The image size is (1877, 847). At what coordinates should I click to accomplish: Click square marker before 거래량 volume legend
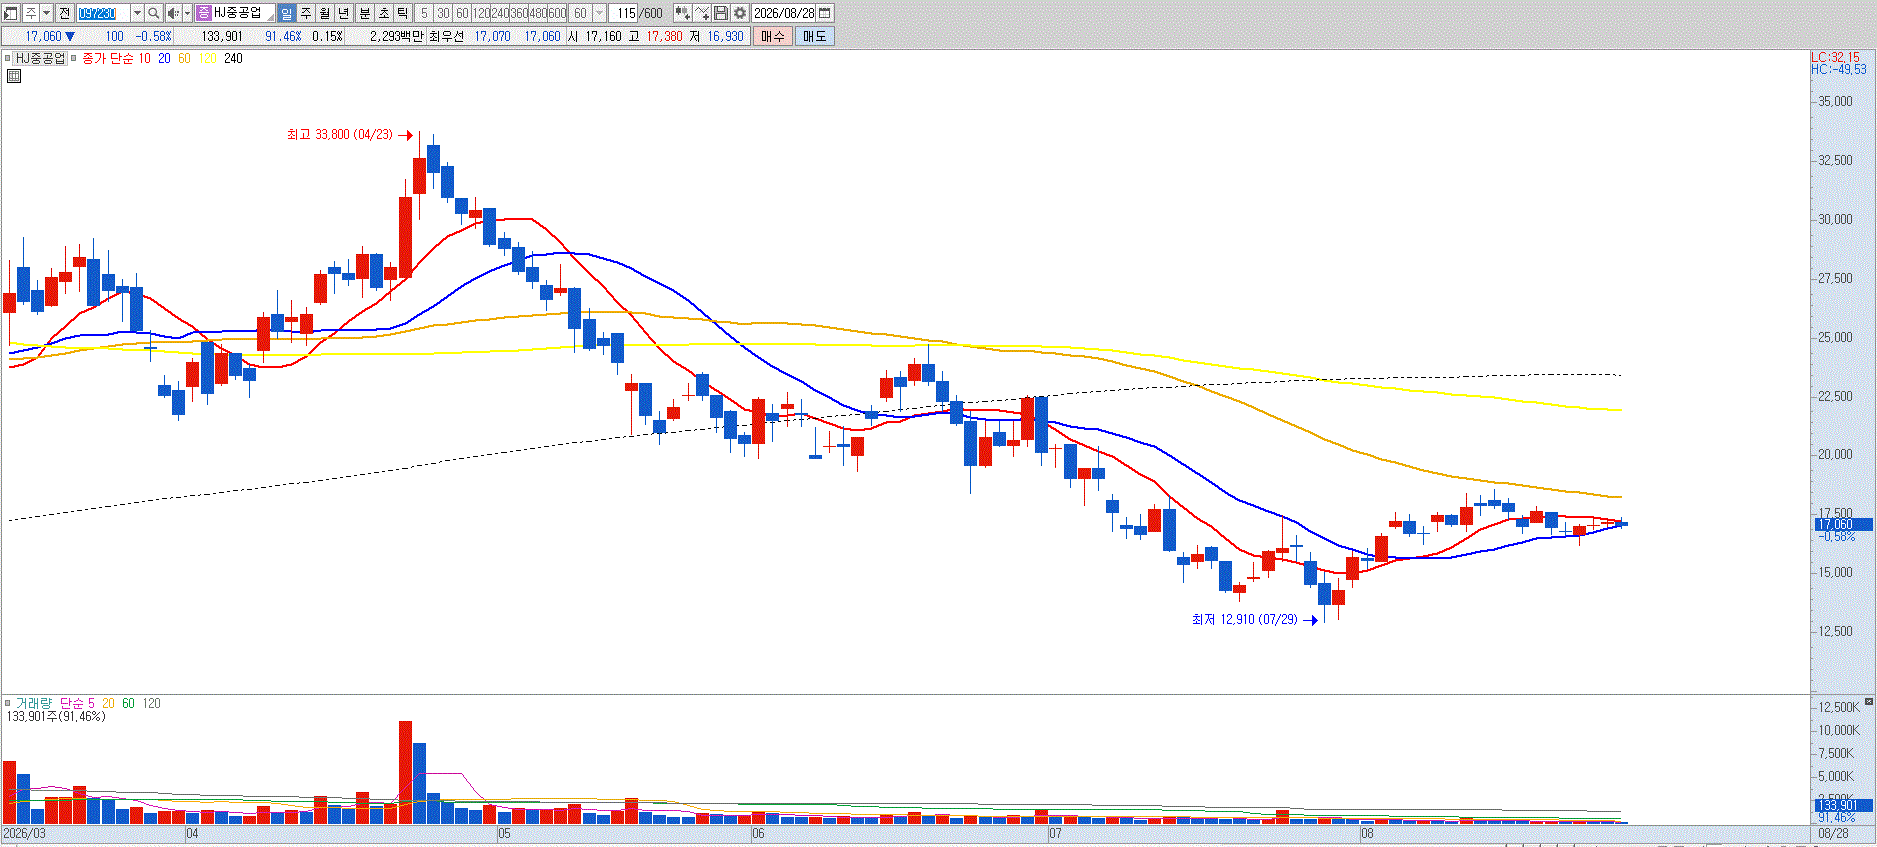click(x=8, y=703)
